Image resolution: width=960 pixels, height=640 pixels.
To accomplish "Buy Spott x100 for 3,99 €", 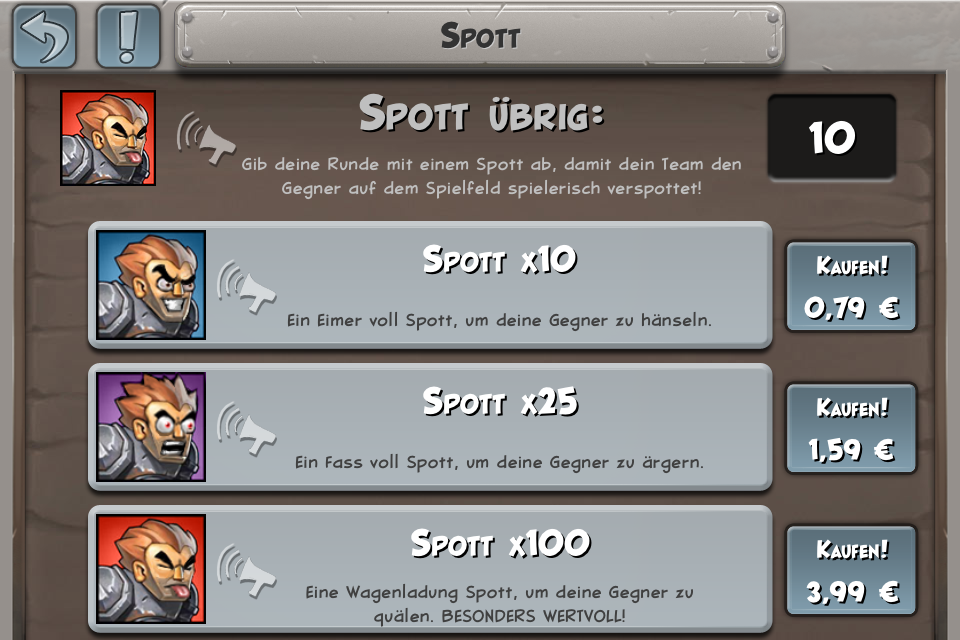I will [x=851, y=570].
